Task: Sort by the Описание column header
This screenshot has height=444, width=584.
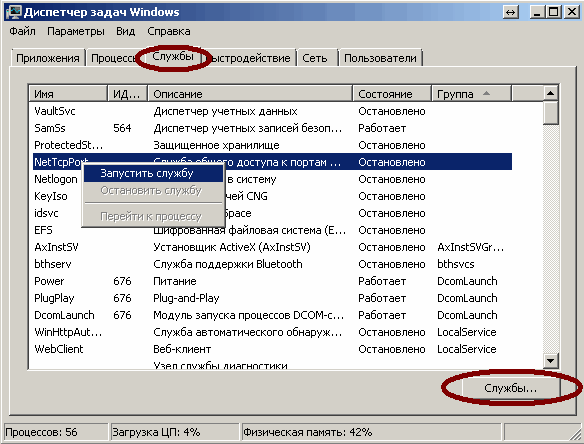Action: tap(250, 94)
